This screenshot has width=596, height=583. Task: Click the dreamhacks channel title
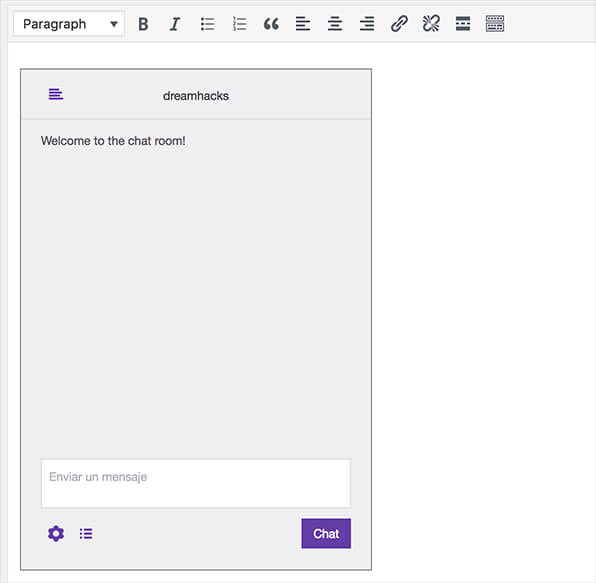click(196, 96)
